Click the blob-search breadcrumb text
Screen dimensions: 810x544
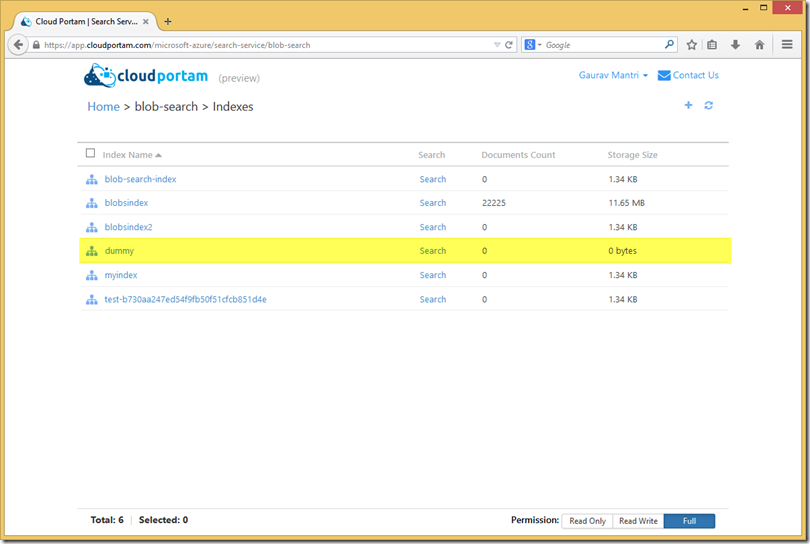[166, 107]
